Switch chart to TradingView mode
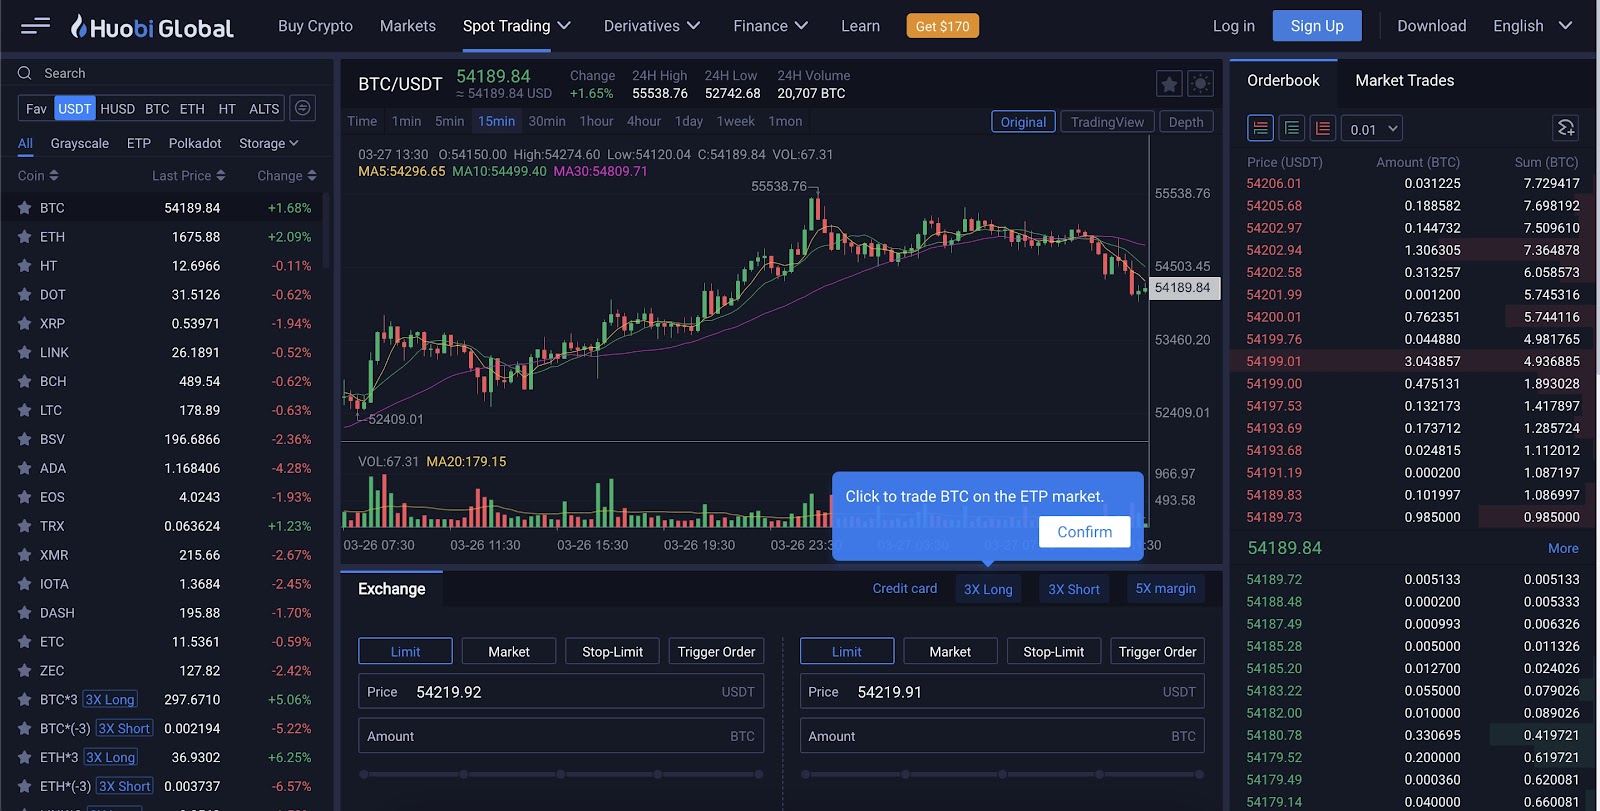The width and height of the screenshot is (1600, 811). point(1107,122)
